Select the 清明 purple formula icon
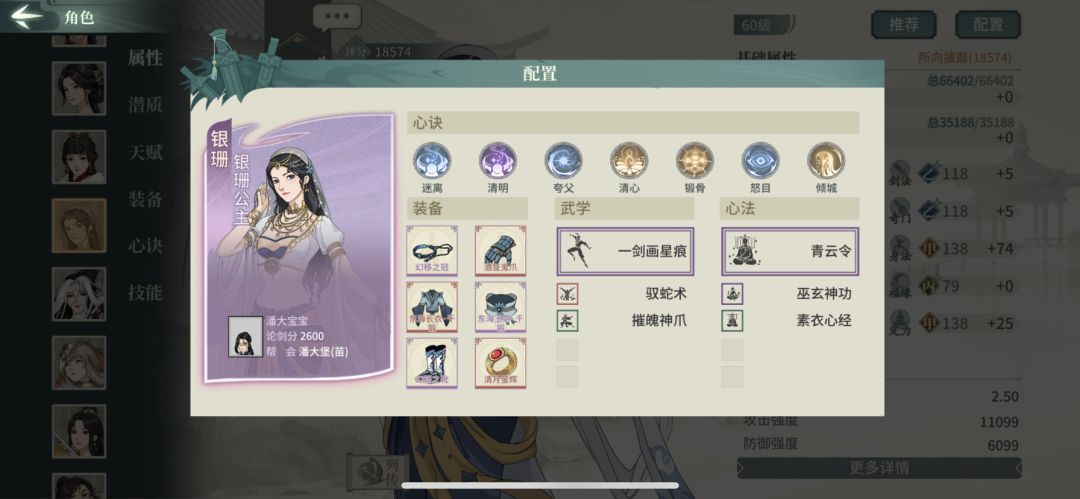This screenshot has height=499, width=1080. click(x=497, y=161)
